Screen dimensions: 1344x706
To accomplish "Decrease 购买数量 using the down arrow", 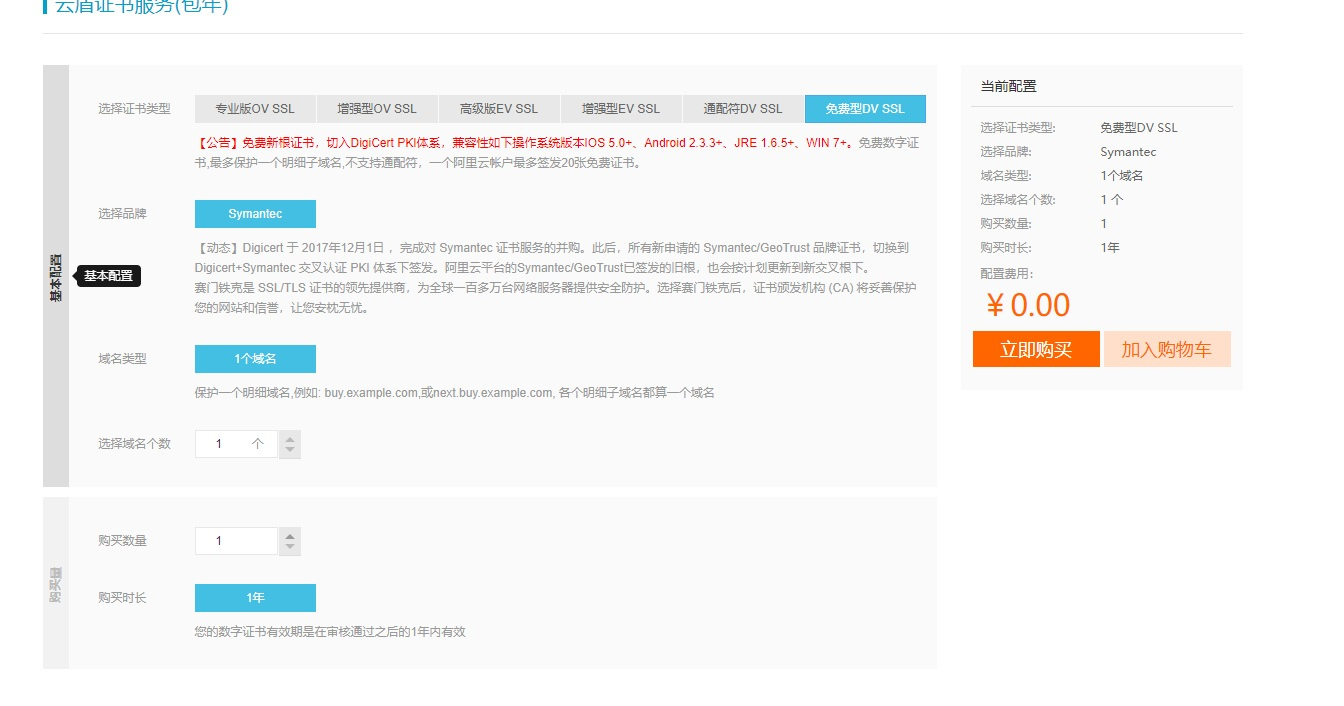I will coord(290,547).
